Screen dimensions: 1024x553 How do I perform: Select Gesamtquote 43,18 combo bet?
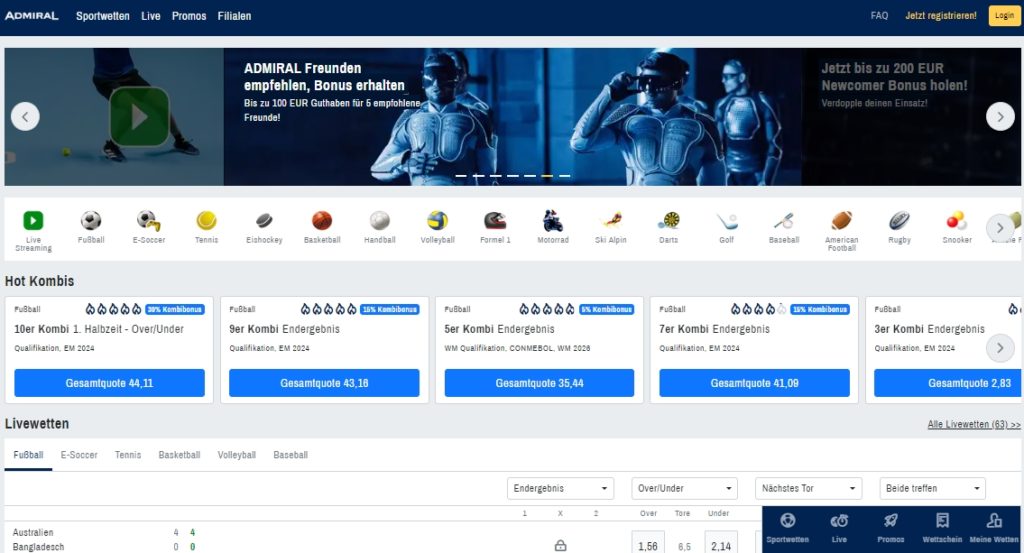click(x=324, y=383)
